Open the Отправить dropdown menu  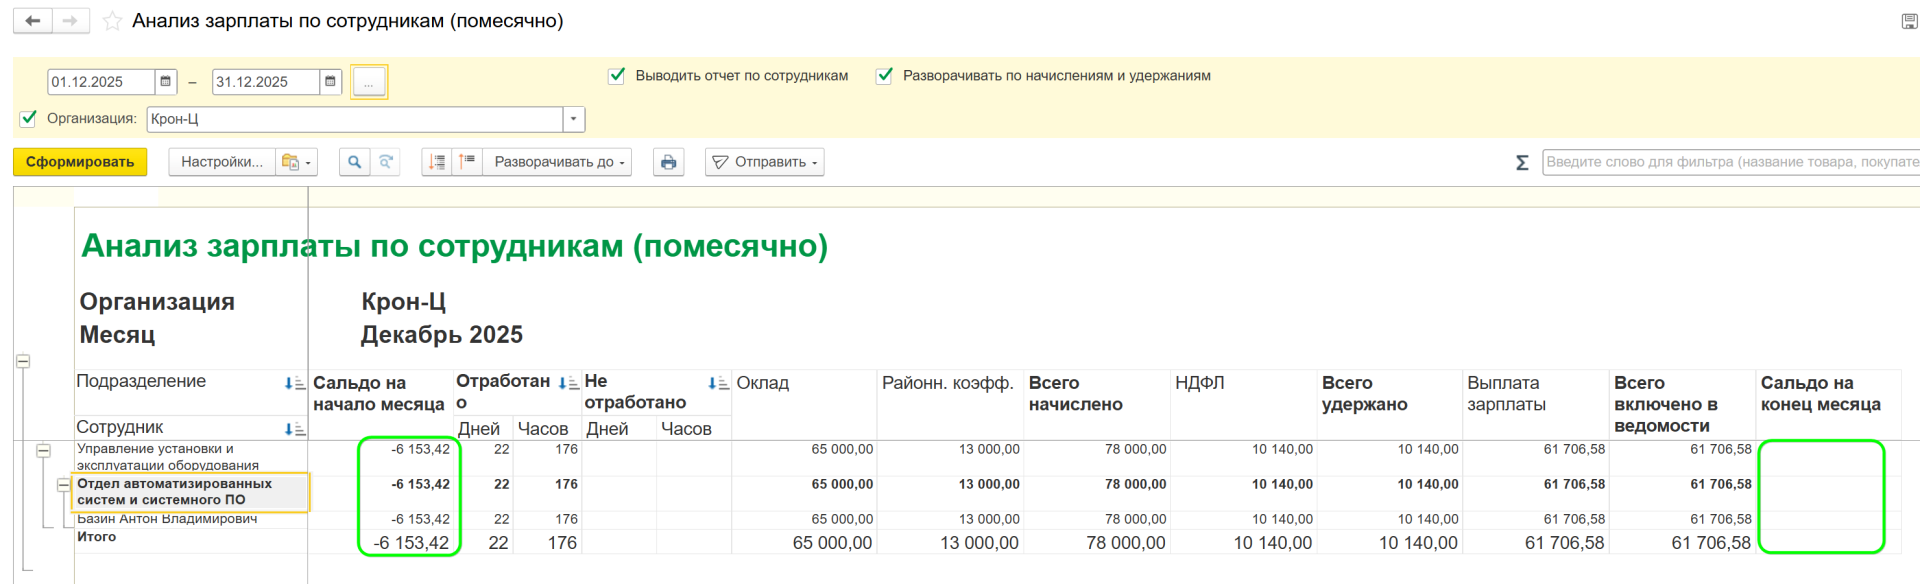[765, 162]
